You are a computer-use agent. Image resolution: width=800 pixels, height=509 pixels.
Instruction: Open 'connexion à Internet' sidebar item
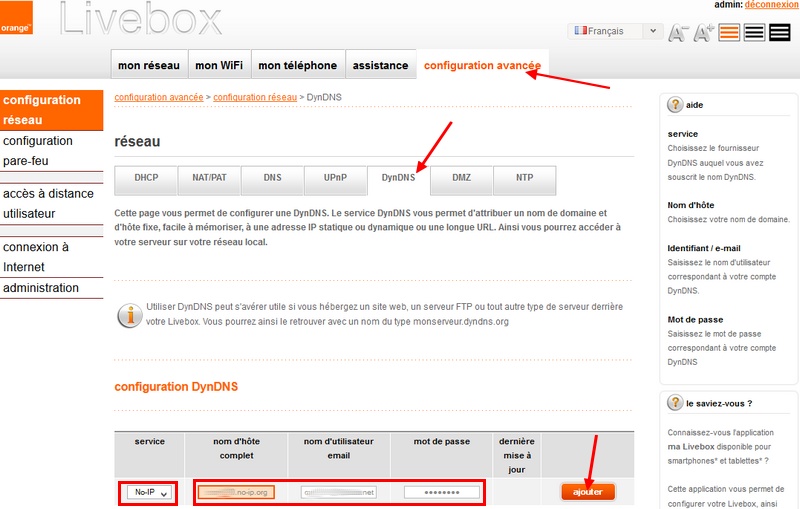click(x=36, y=257)
